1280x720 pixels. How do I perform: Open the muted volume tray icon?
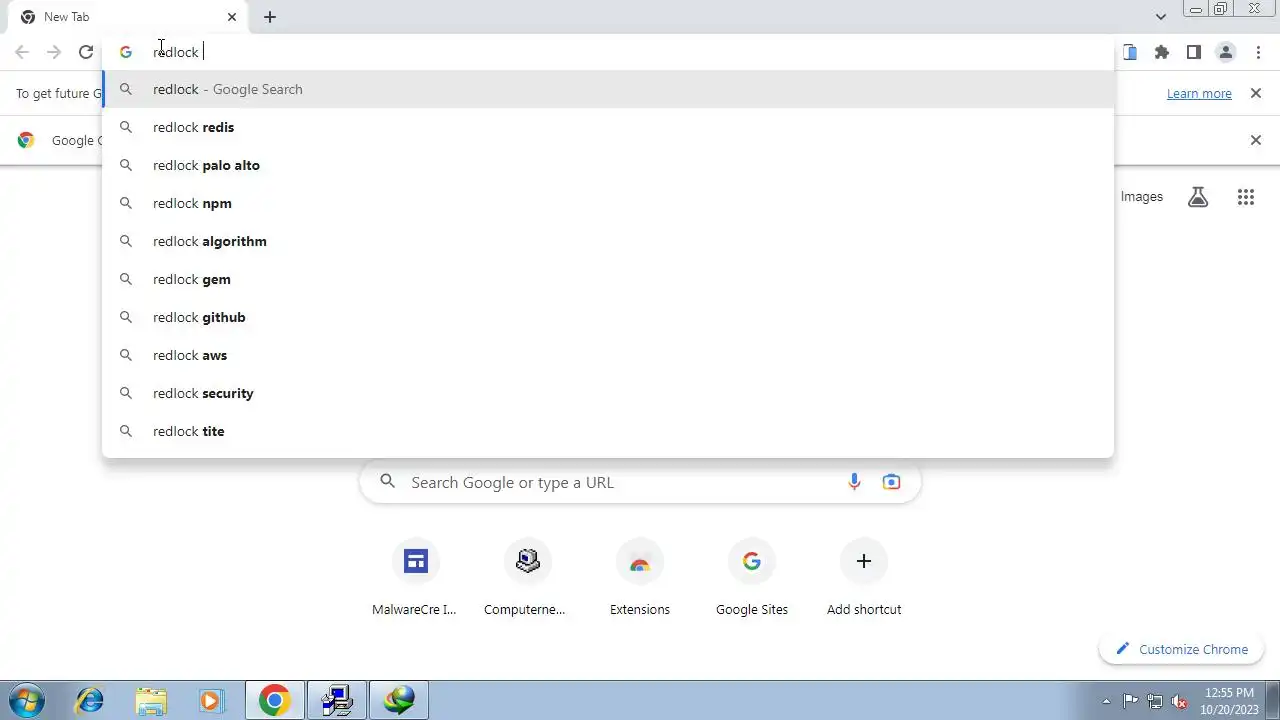click(x=1180, y=701)
